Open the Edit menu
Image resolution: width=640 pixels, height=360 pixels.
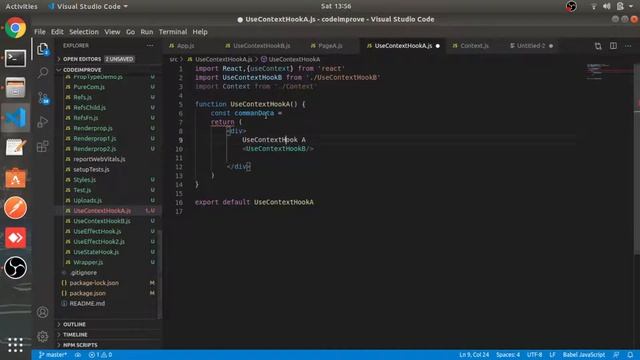[x=57, y=32]
